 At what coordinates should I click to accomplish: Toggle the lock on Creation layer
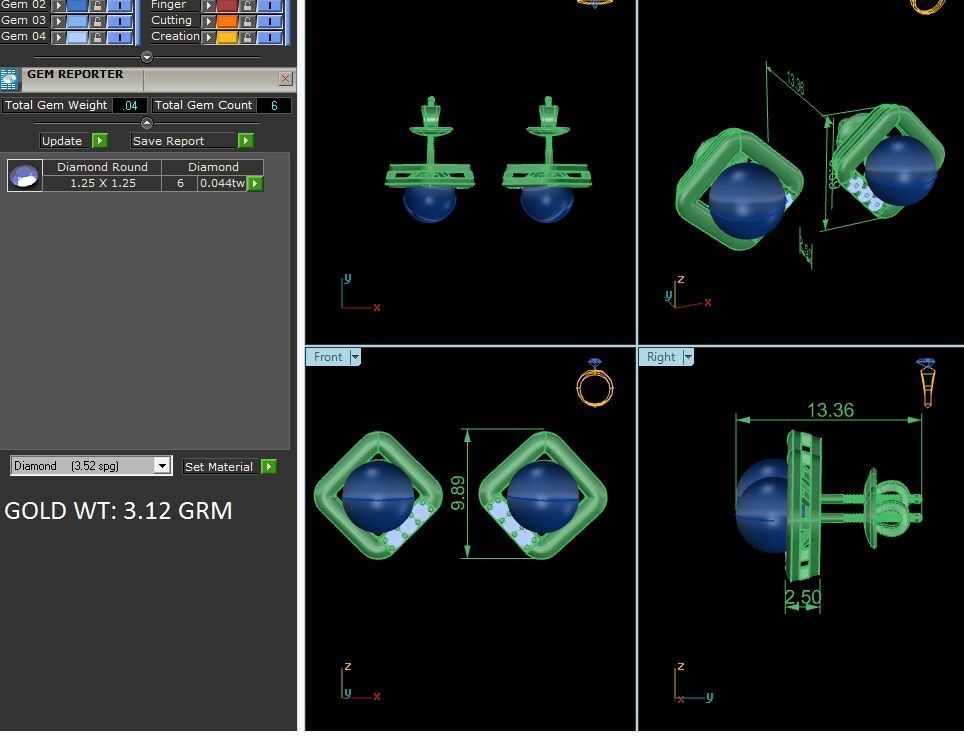(x=247, y=37)
